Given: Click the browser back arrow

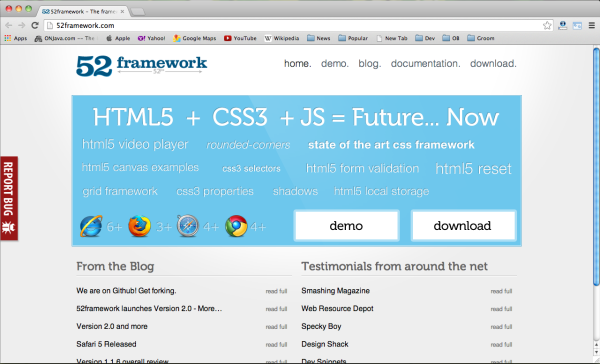Looking at the screenshot, I should click(9, 25).
